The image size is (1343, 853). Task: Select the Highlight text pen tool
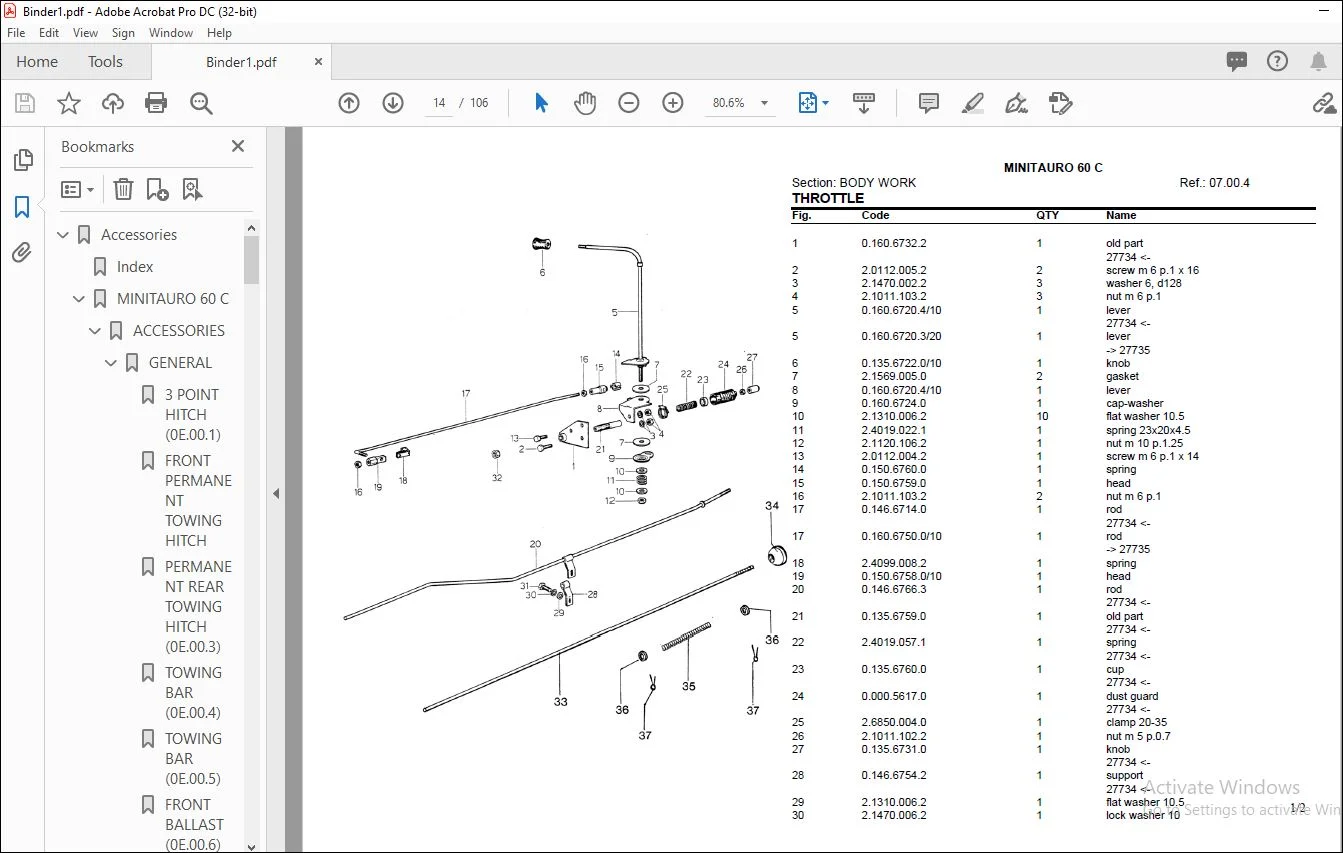(x=972, y=103)
